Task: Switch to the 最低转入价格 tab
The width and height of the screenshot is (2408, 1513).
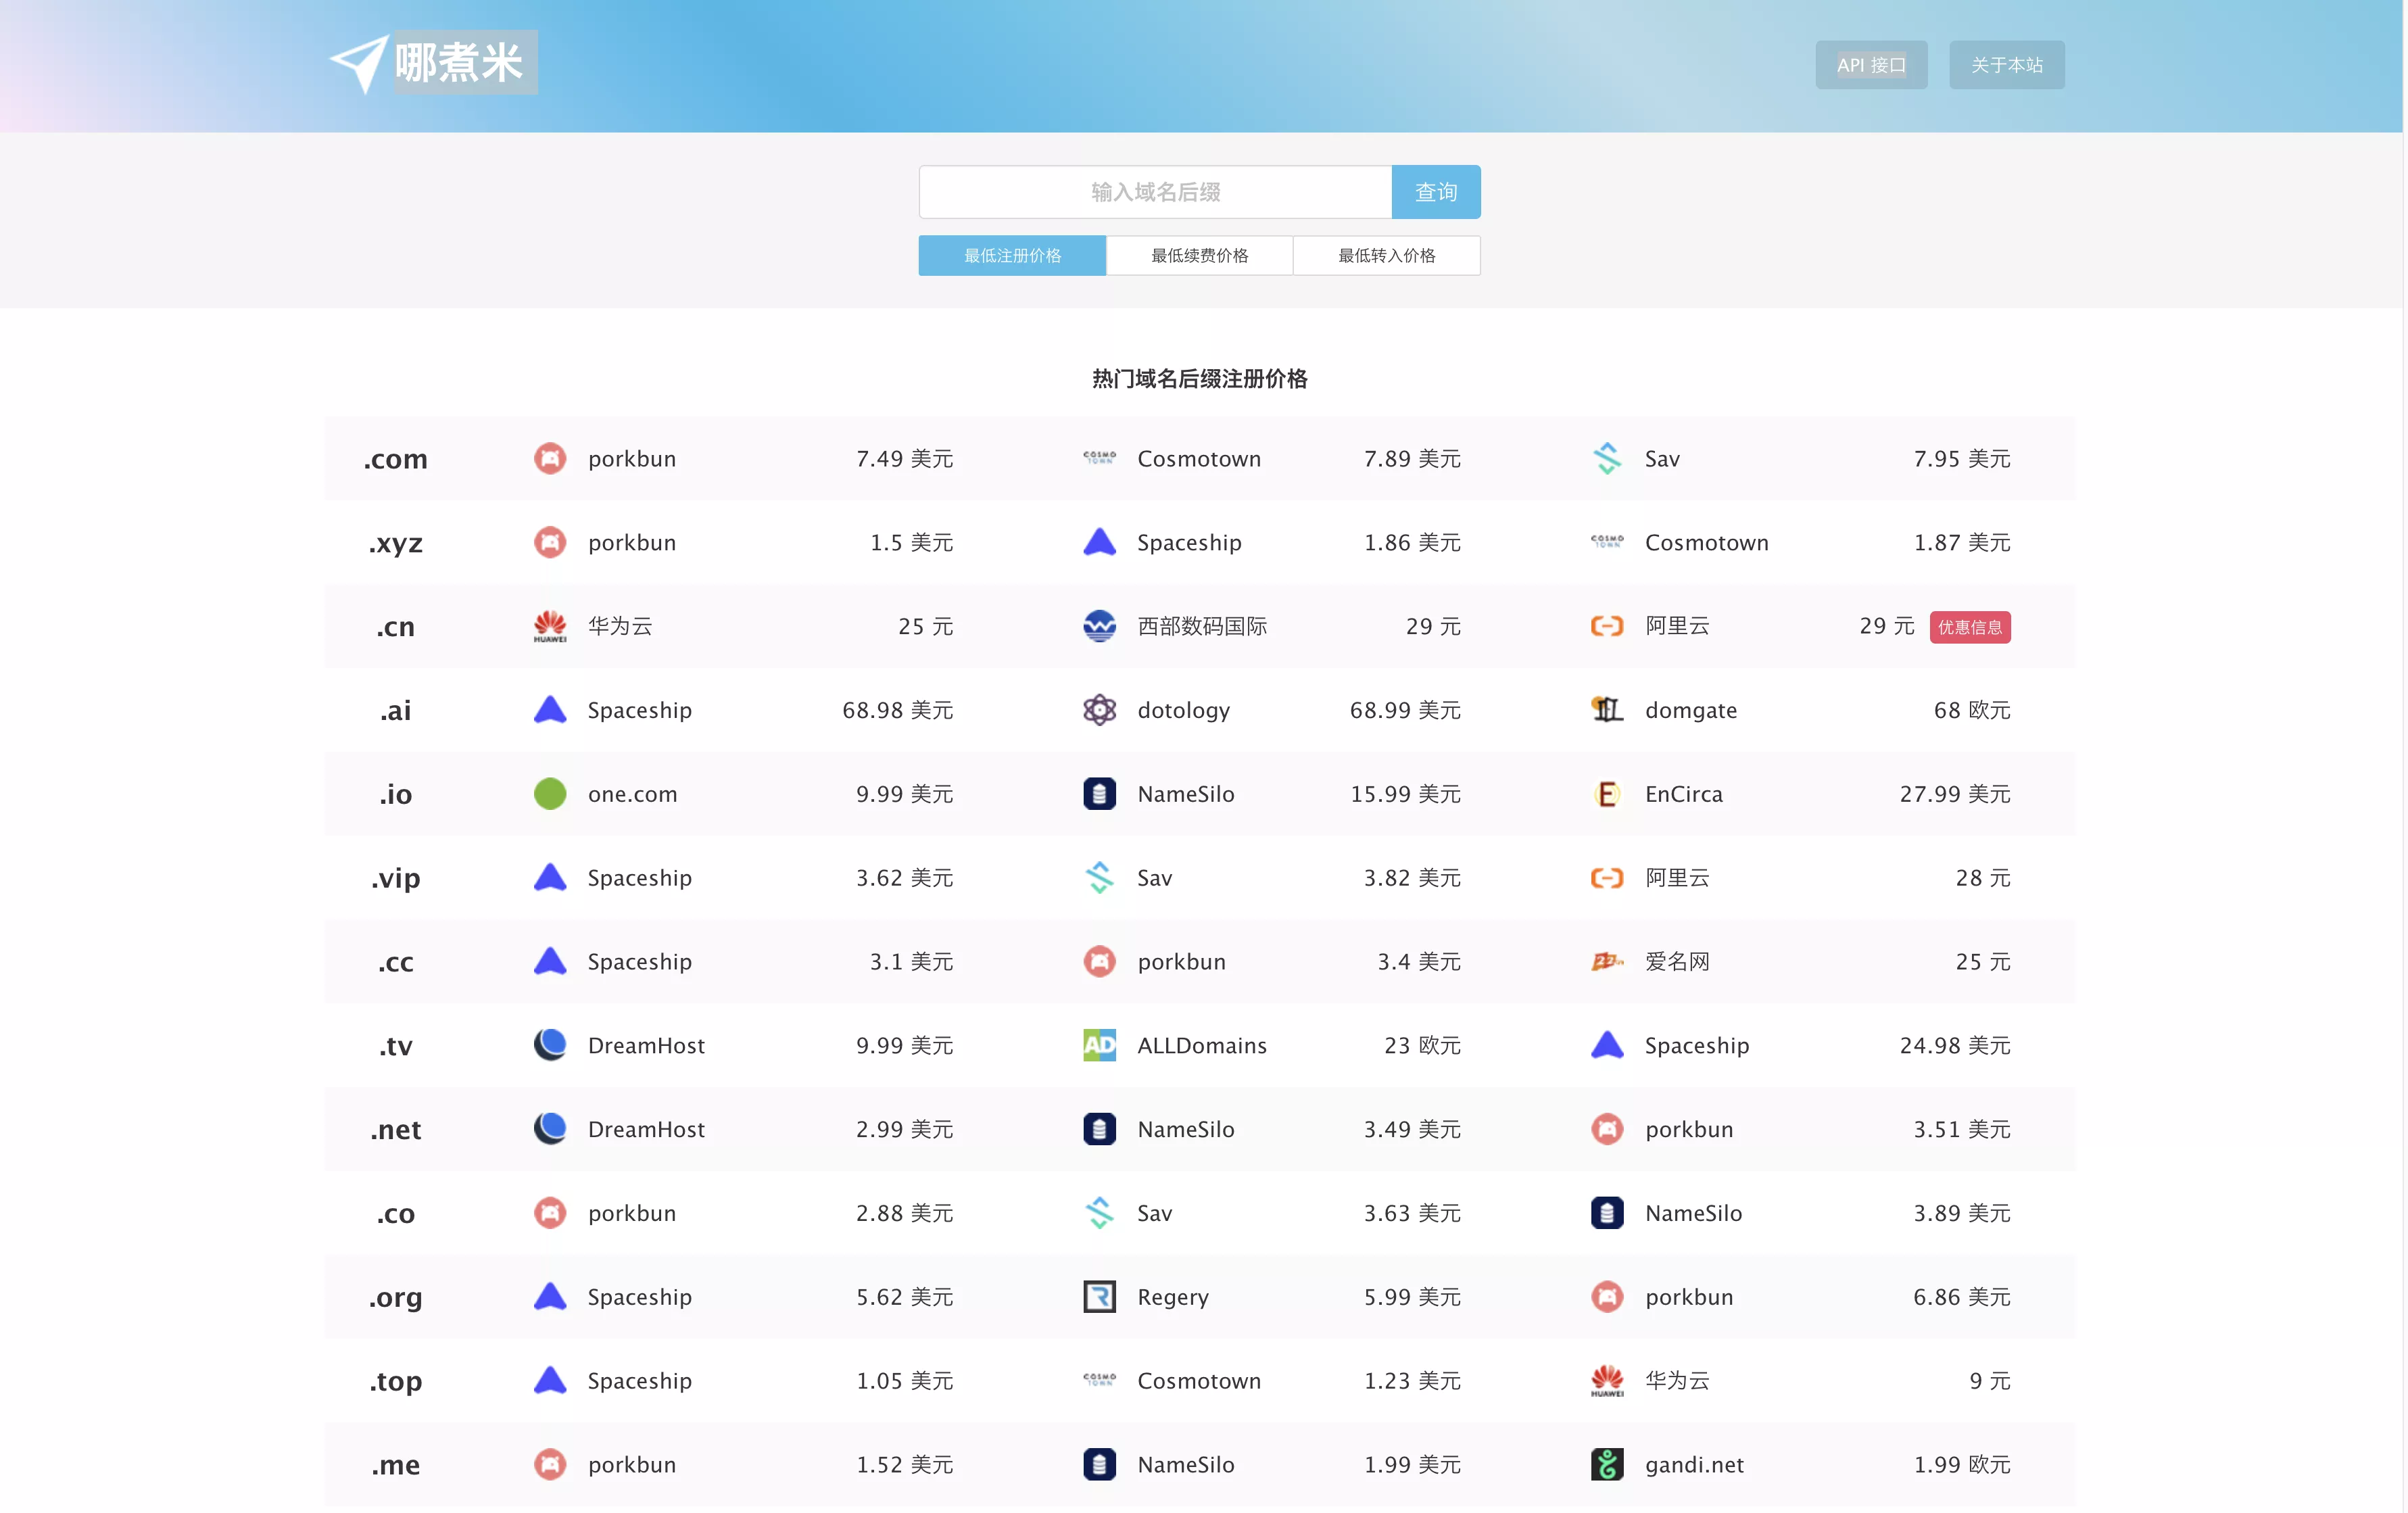Action: [x=1386, y=256]
